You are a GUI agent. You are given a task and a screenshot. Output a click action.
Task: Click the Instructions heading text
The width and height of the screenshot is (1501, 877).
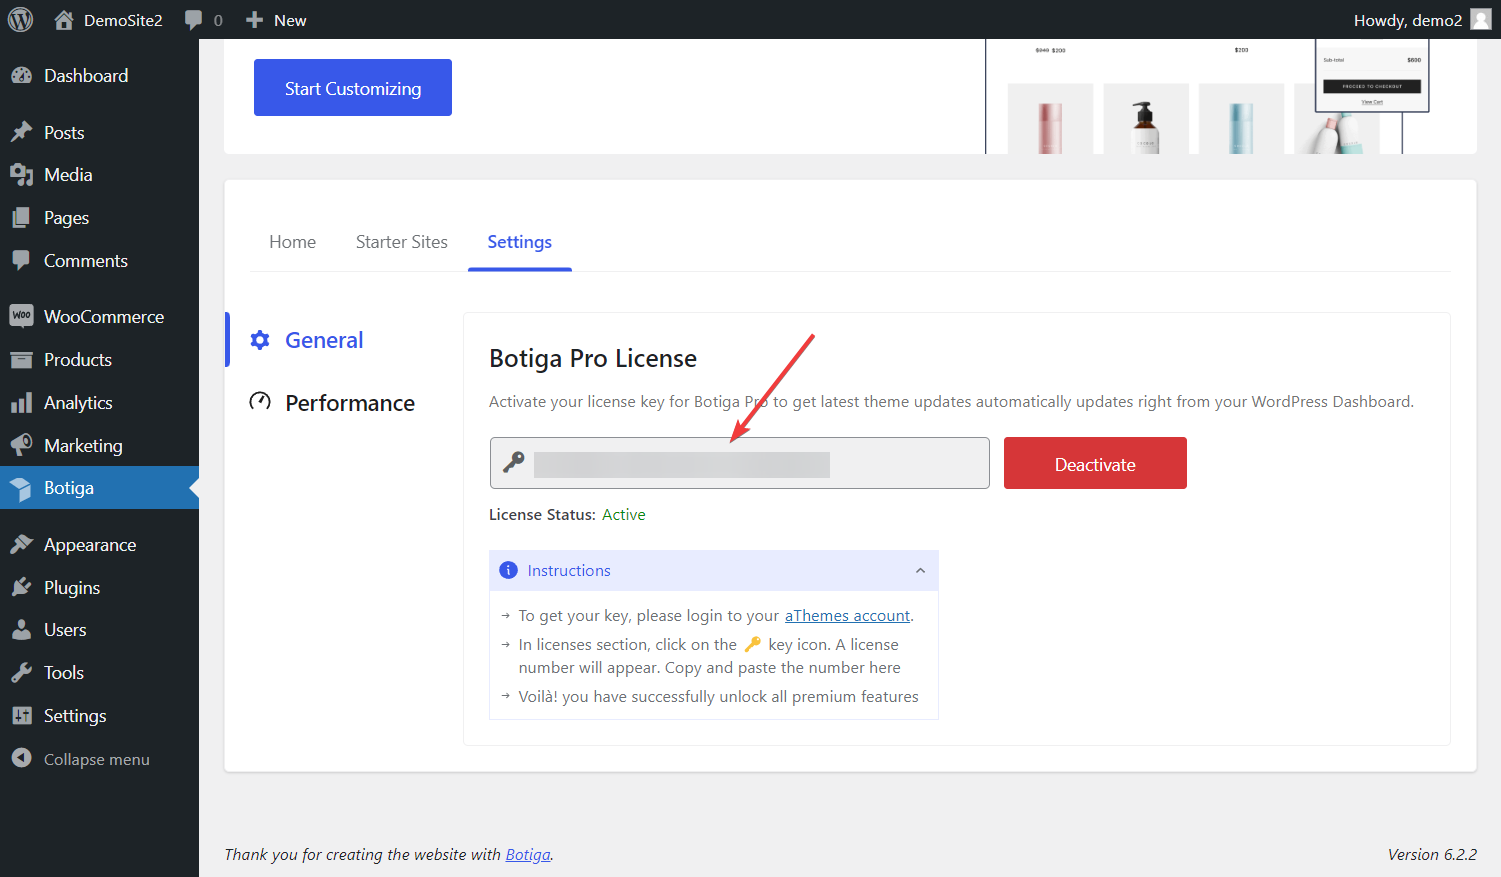point(569,571)
